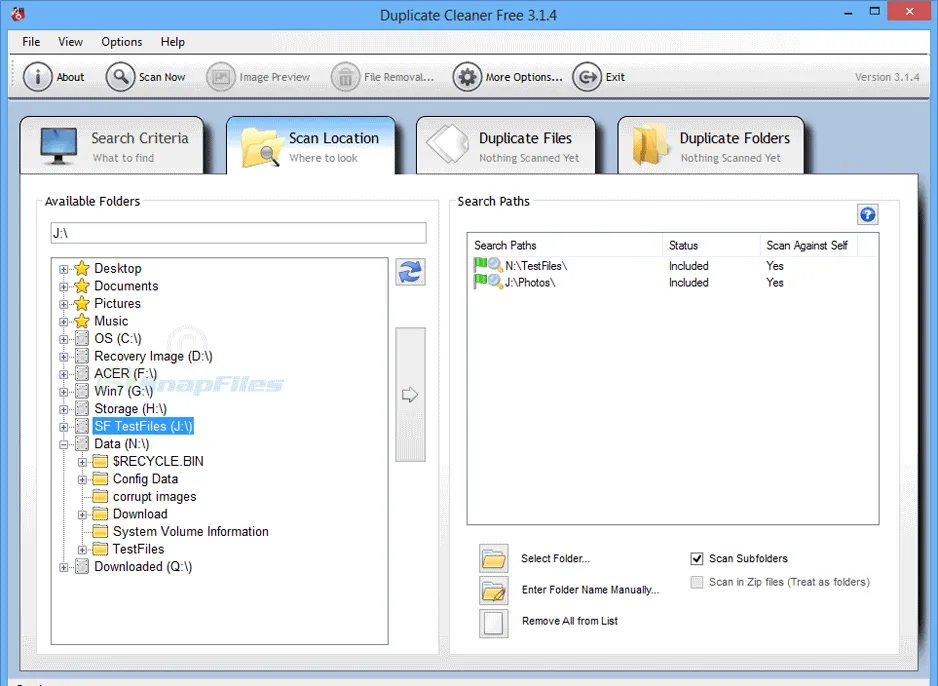Click the Select Folder... label
938x686 pixels.
click(x=555, y=559)
